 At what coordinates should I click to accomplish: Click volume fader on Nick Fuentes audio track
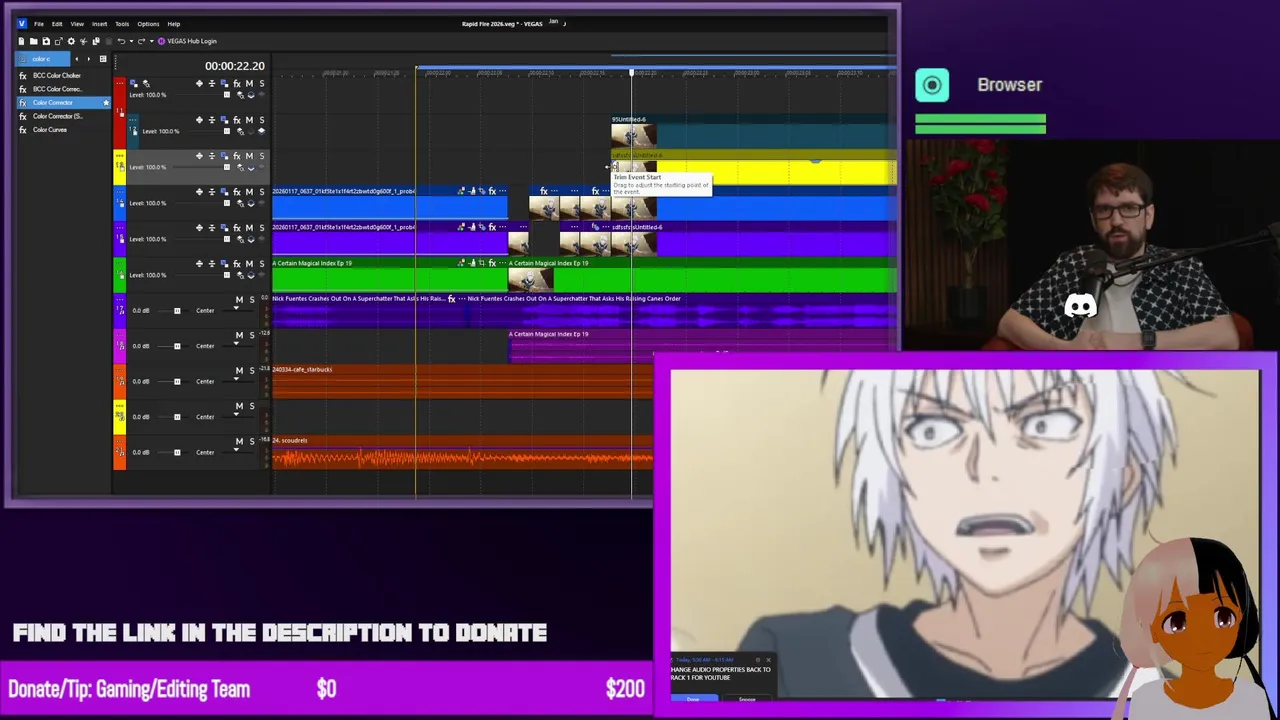[177, 311]
